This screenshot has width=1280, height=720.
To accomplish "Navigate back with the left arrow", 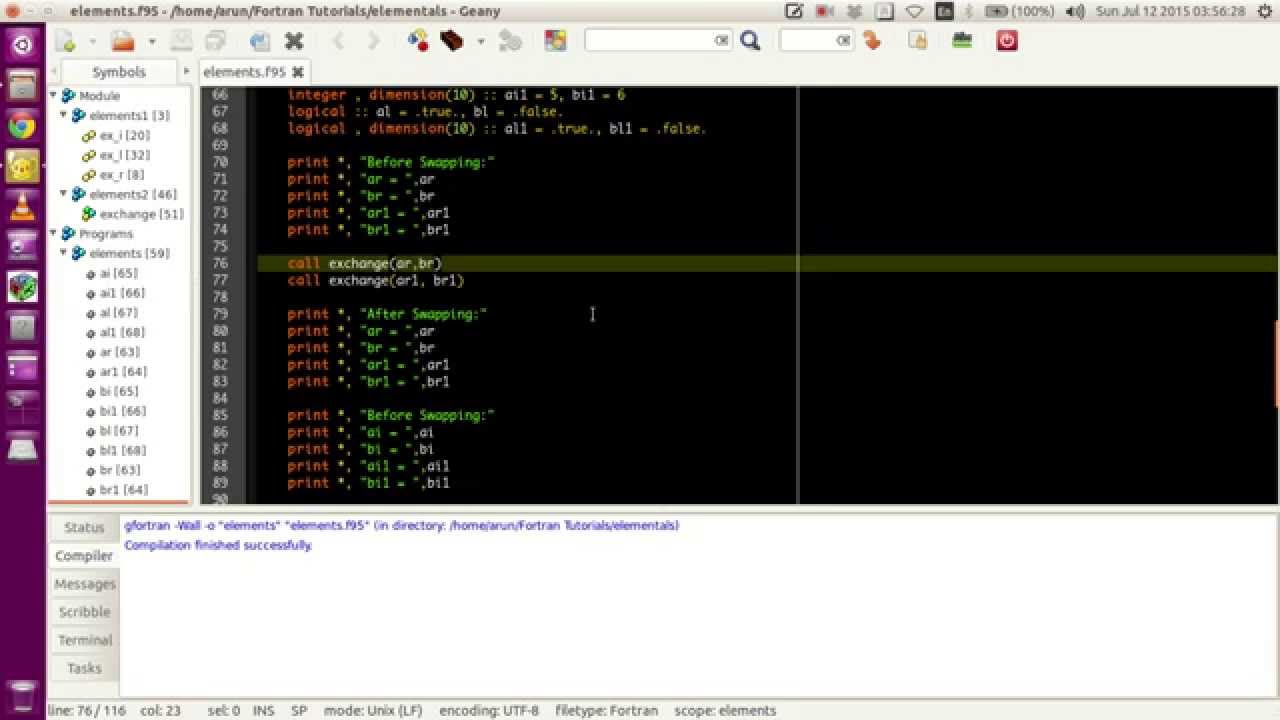I will 338,41.
